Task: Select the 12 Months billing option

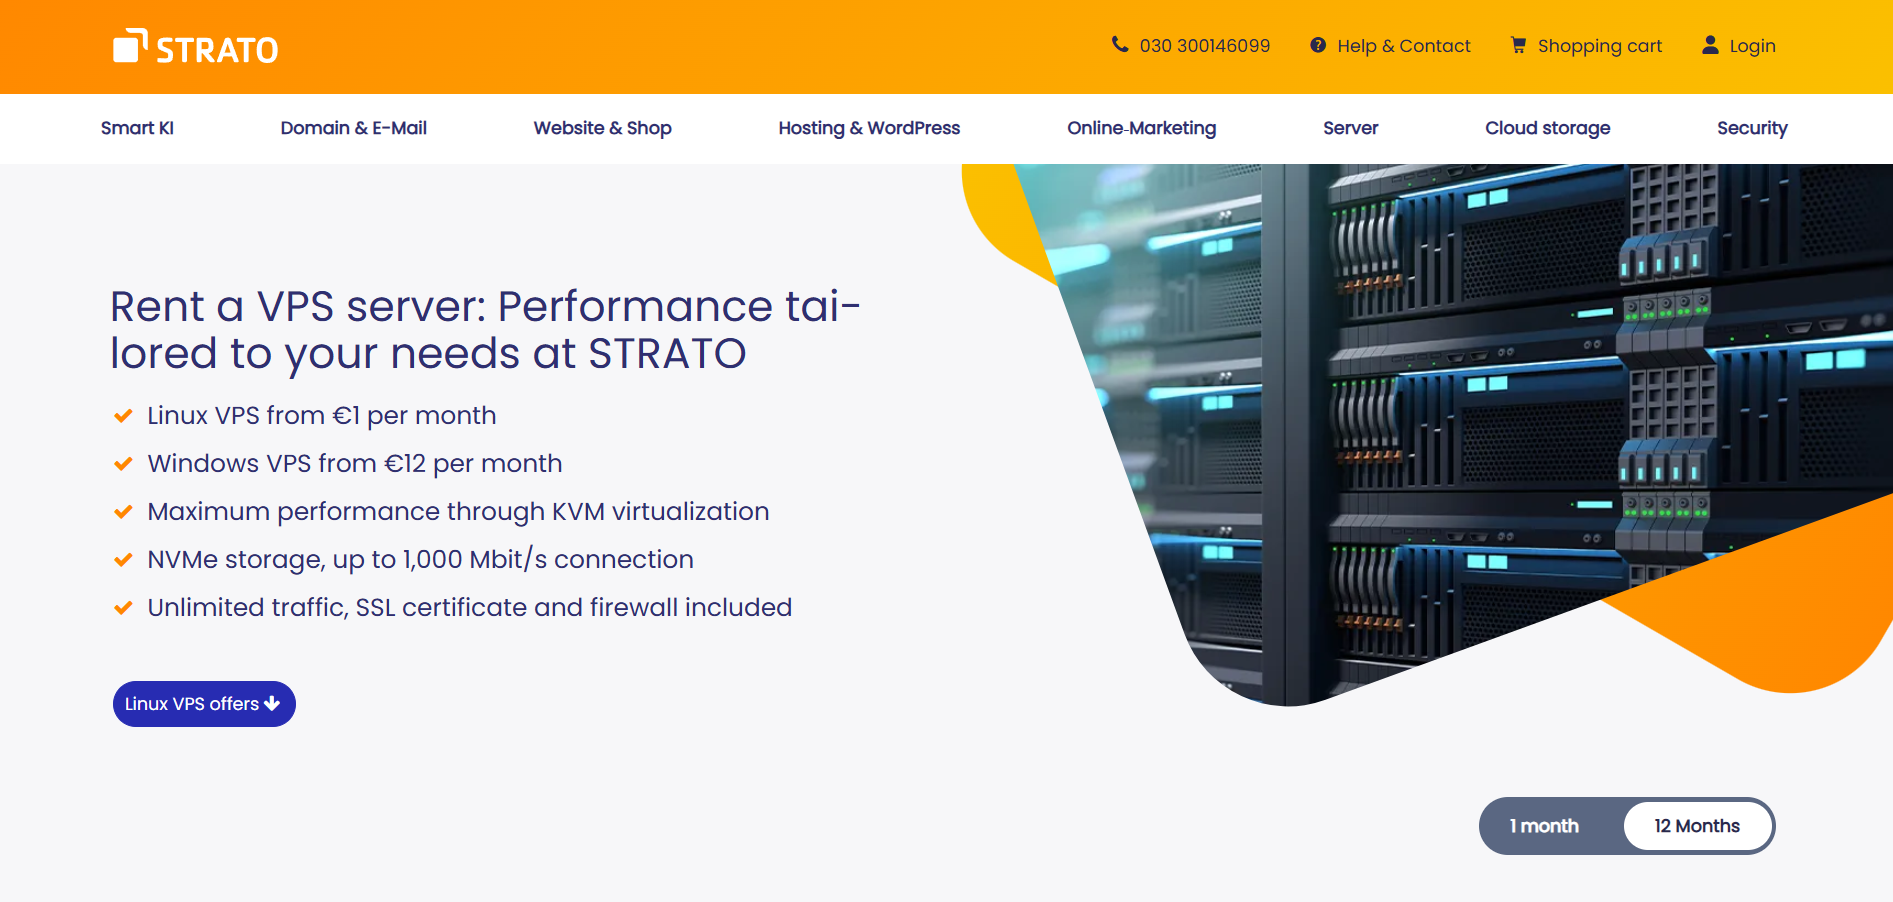Action: point(1697,826)
